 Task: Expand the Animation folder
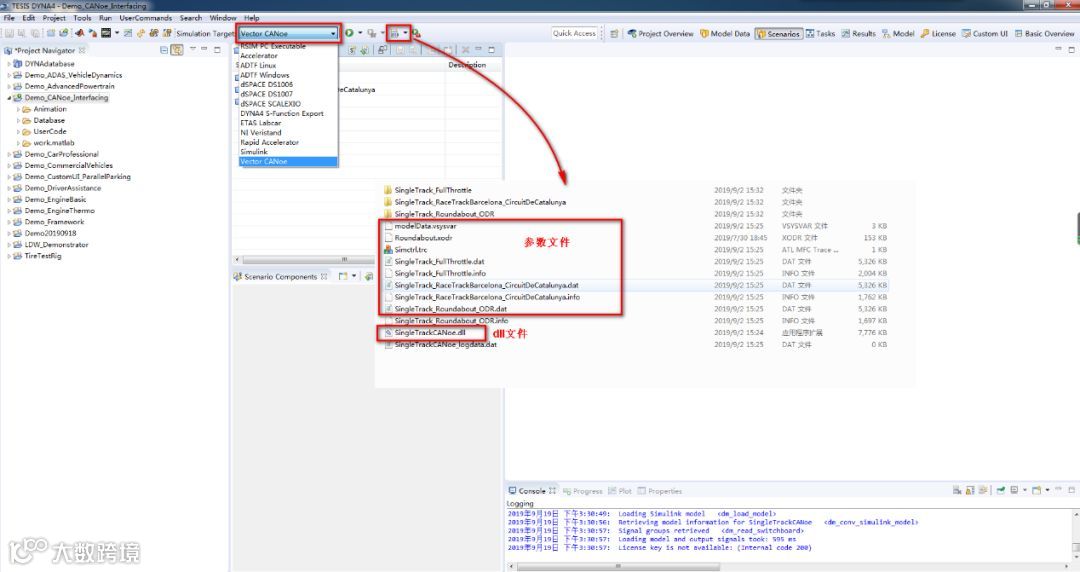[18, 109]
